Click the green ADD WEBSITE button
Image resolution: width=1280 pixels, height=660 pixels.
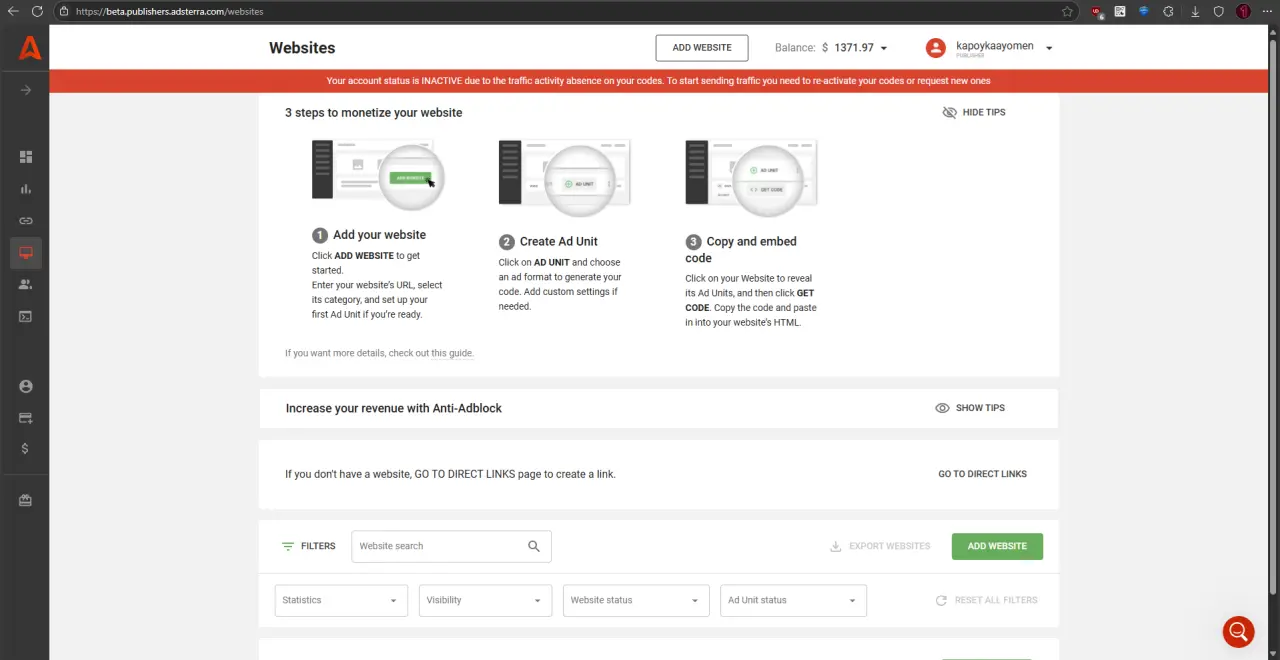coord(997,546)
